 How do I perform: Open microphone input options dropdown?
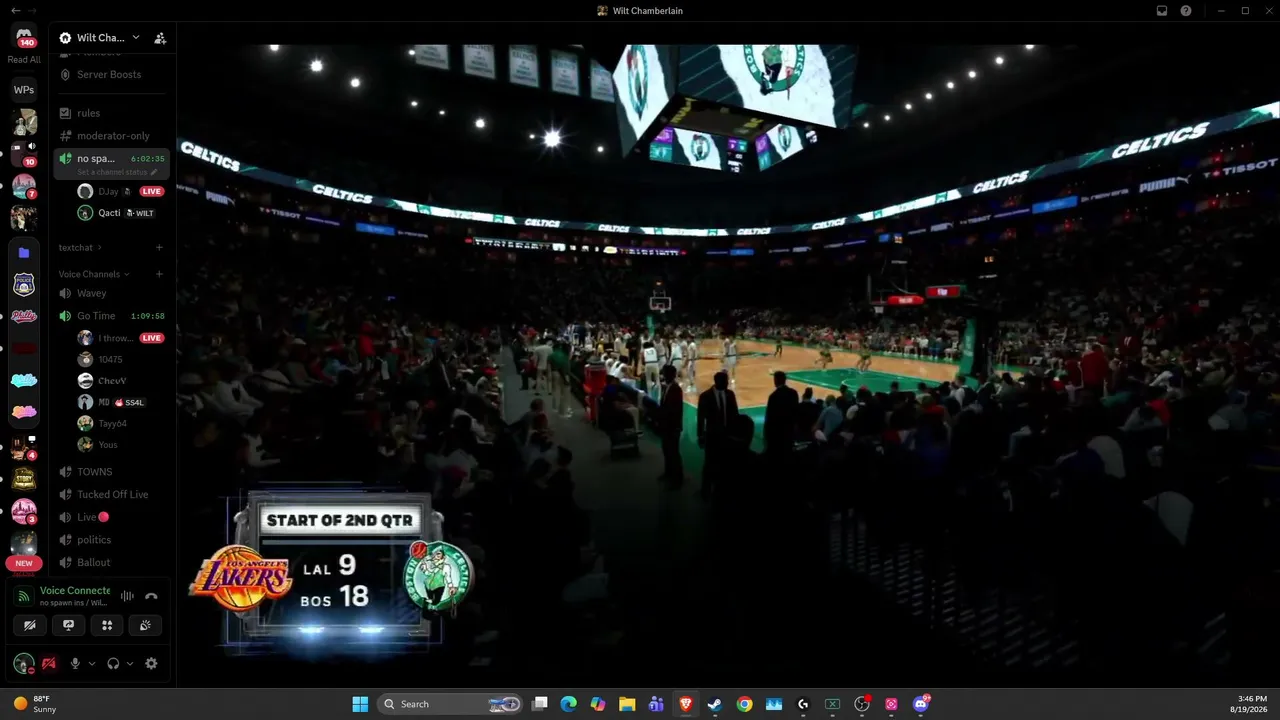point(92,664)
